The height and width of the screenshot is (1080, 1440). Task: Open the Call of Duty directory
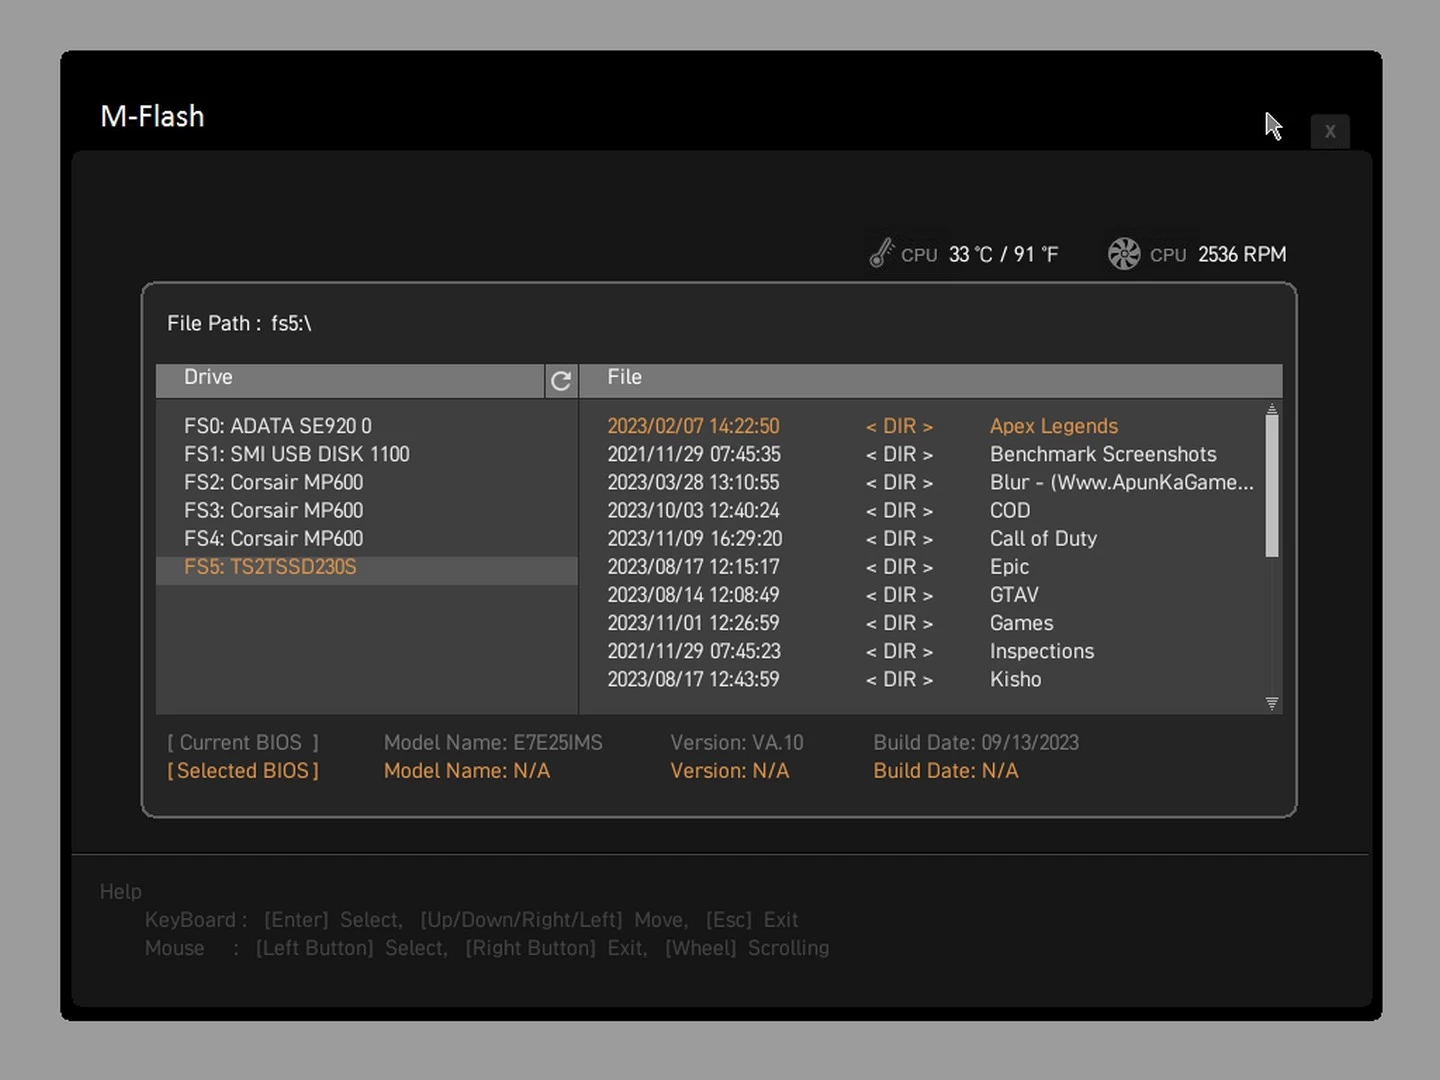pyautogui.click(x=1042, y=538)
